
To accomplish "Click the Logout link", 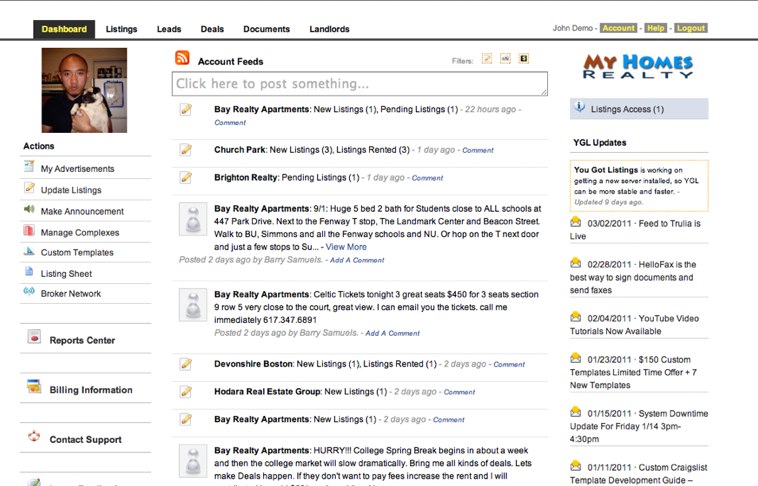I will point(691,28).
